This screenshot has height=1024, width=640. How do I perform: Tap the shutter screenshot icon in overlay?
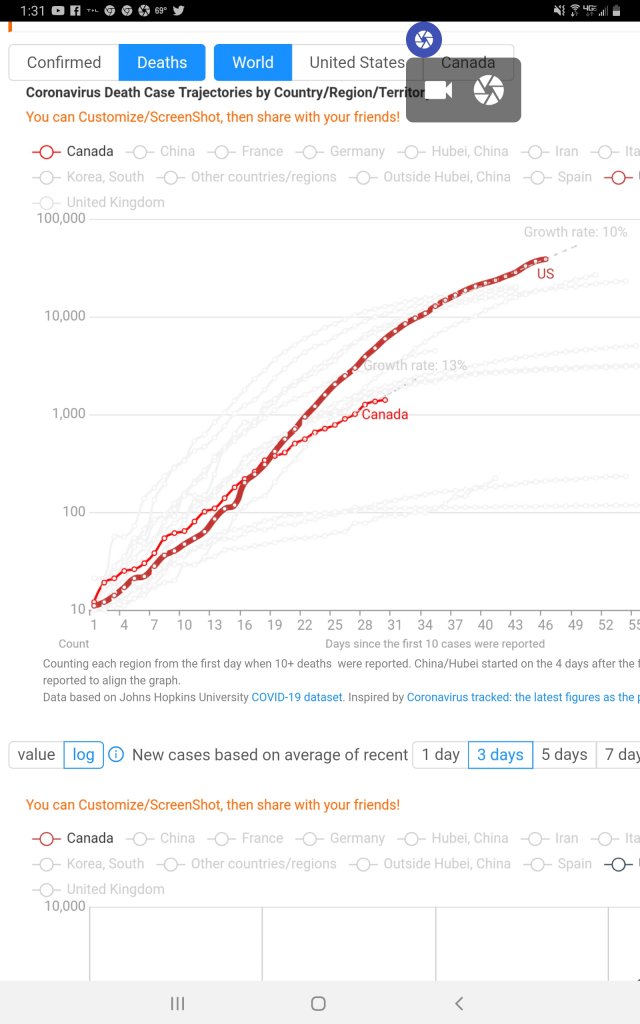(x=489, y=90)
